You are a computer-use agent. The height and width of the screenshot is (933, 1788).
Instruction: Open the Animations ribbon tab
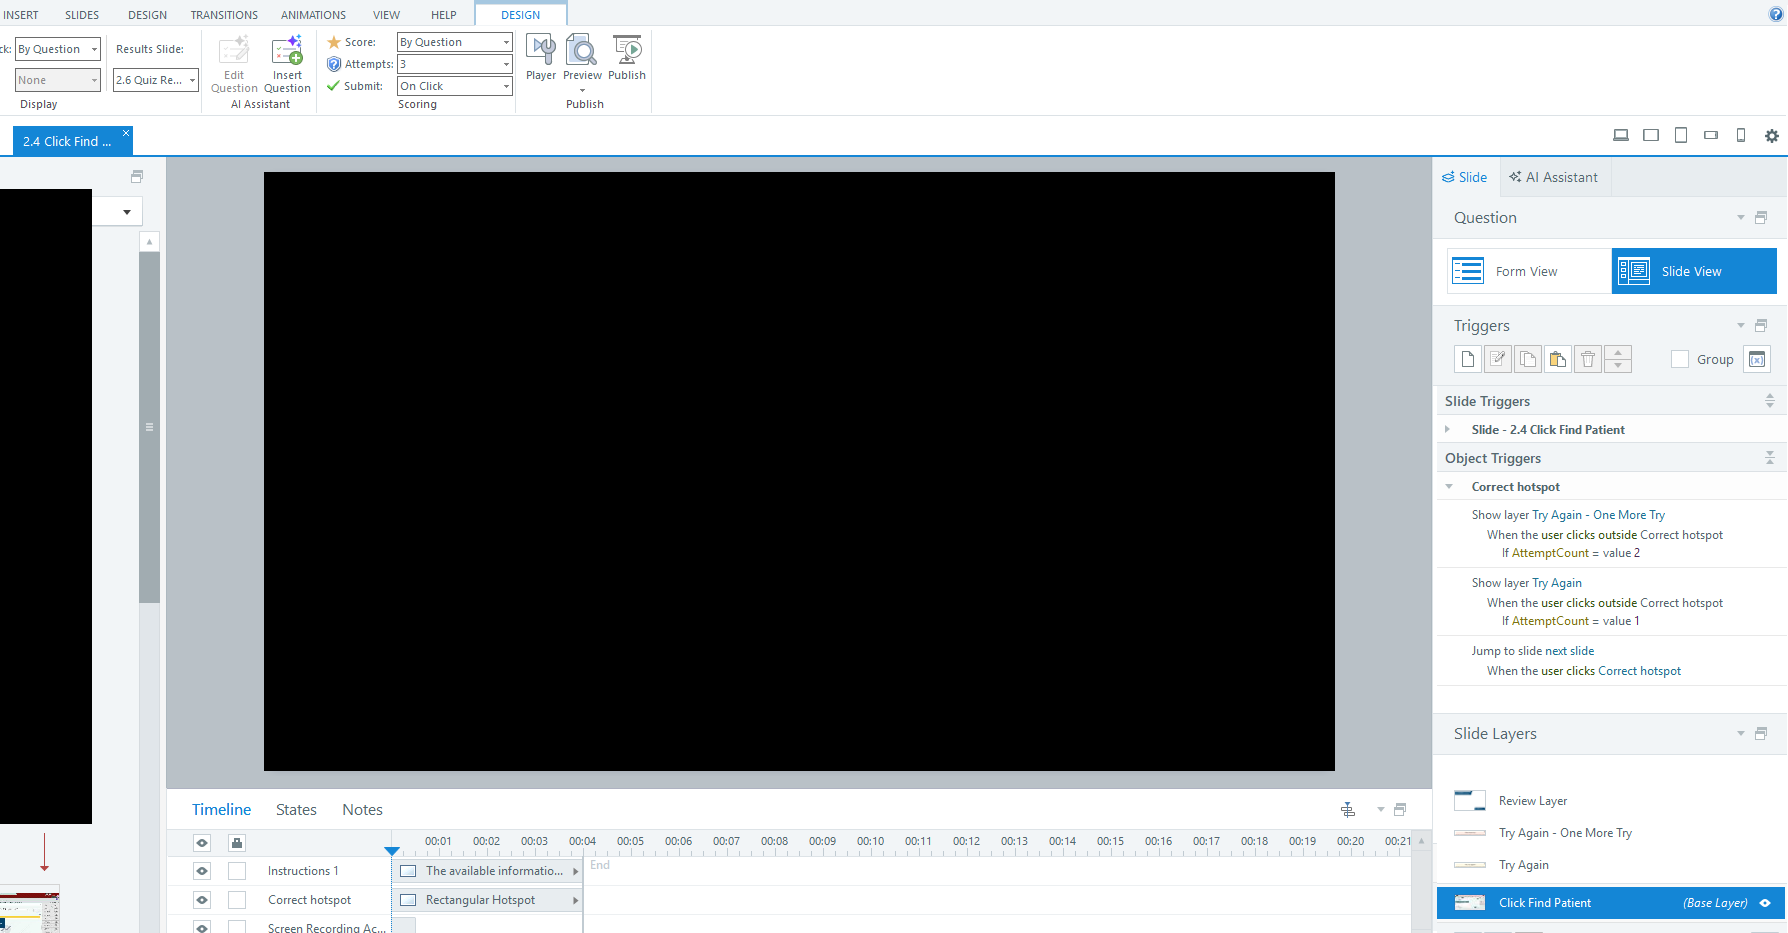click(x=313, y=15)
